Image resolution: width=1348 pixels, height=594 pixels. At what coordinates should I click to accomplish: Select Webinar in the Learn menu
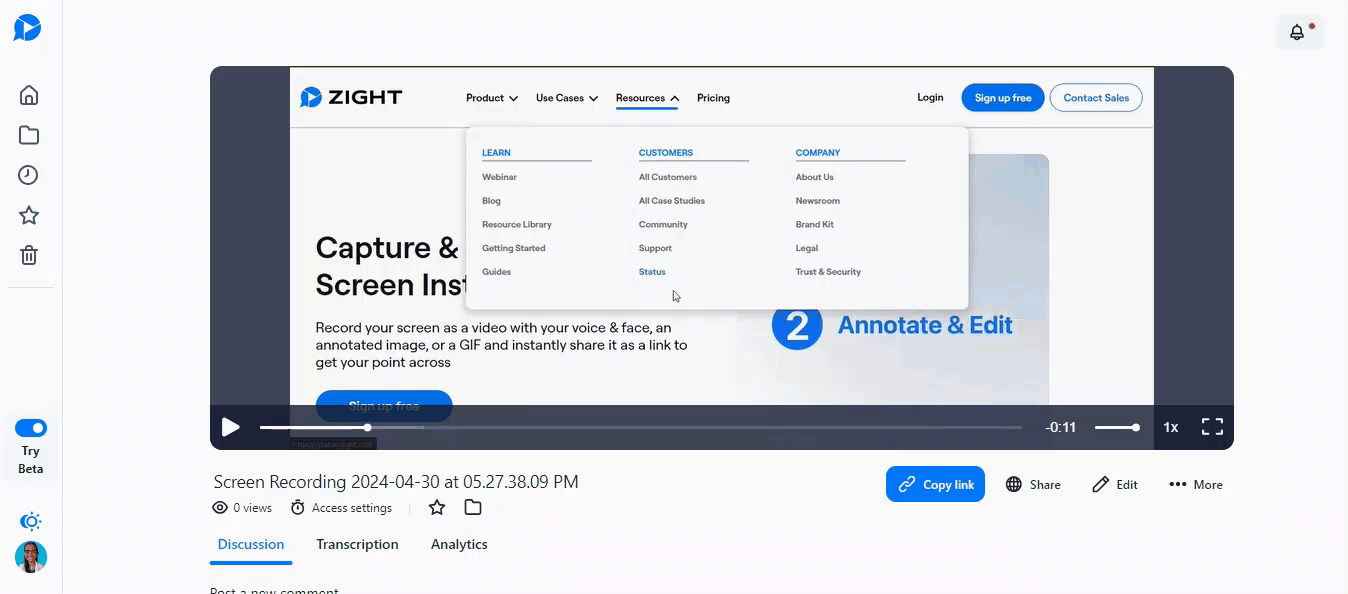(x=499, y=177)
